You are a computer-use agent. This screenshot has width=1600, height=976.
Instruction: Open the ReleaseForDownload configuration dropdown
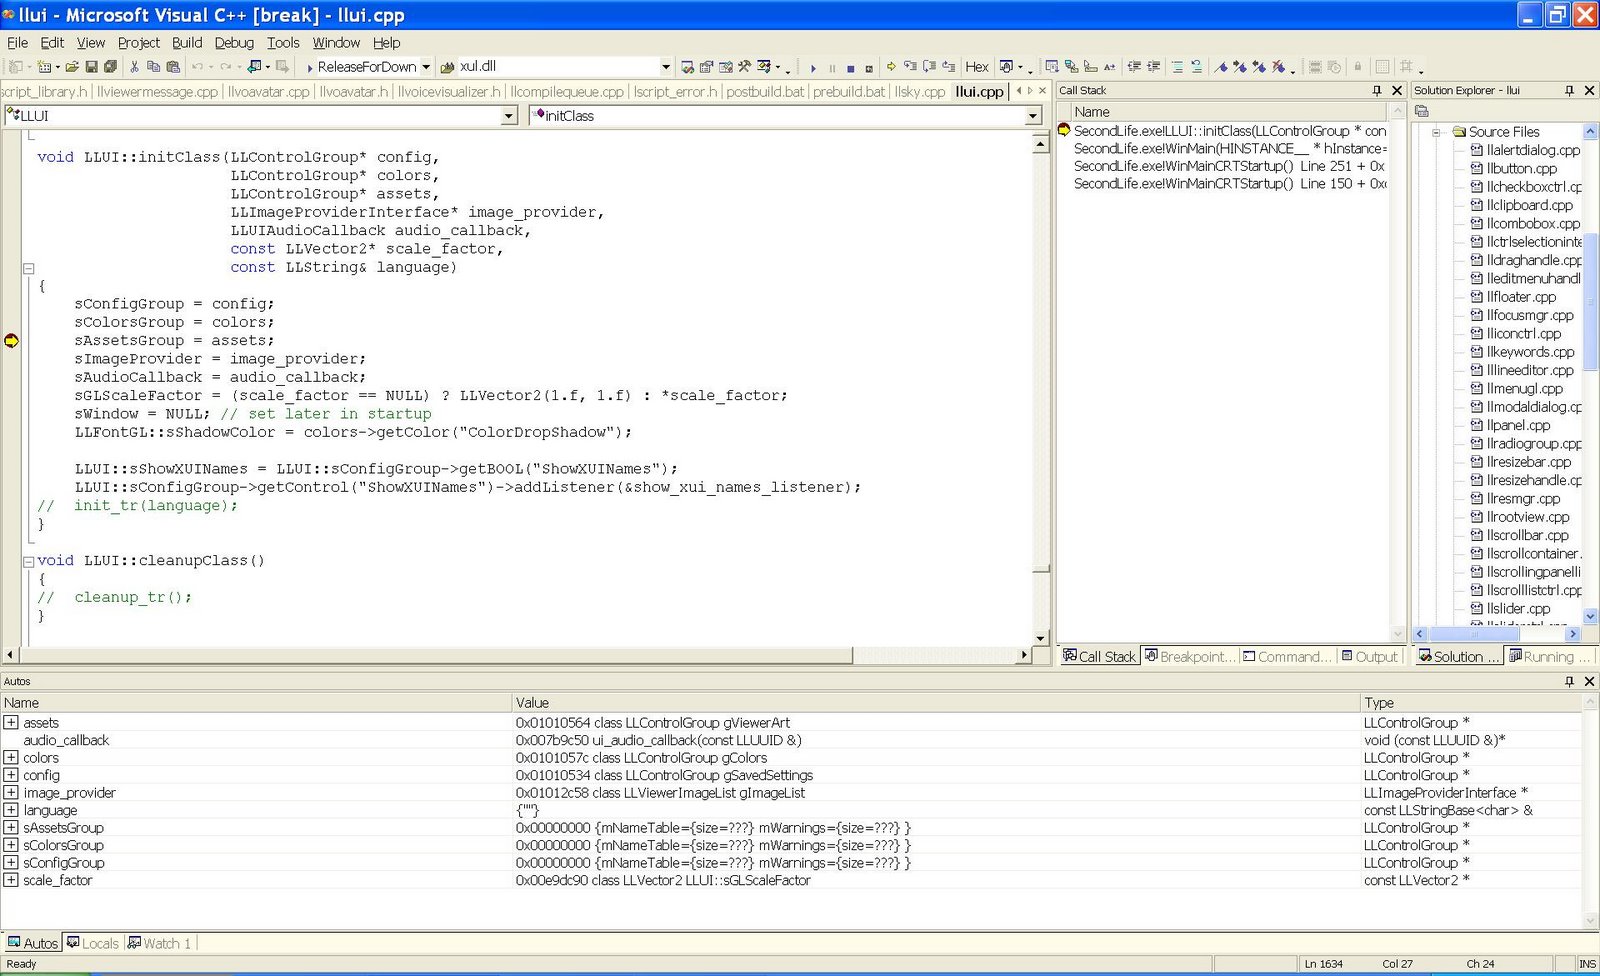pos(426,67)
